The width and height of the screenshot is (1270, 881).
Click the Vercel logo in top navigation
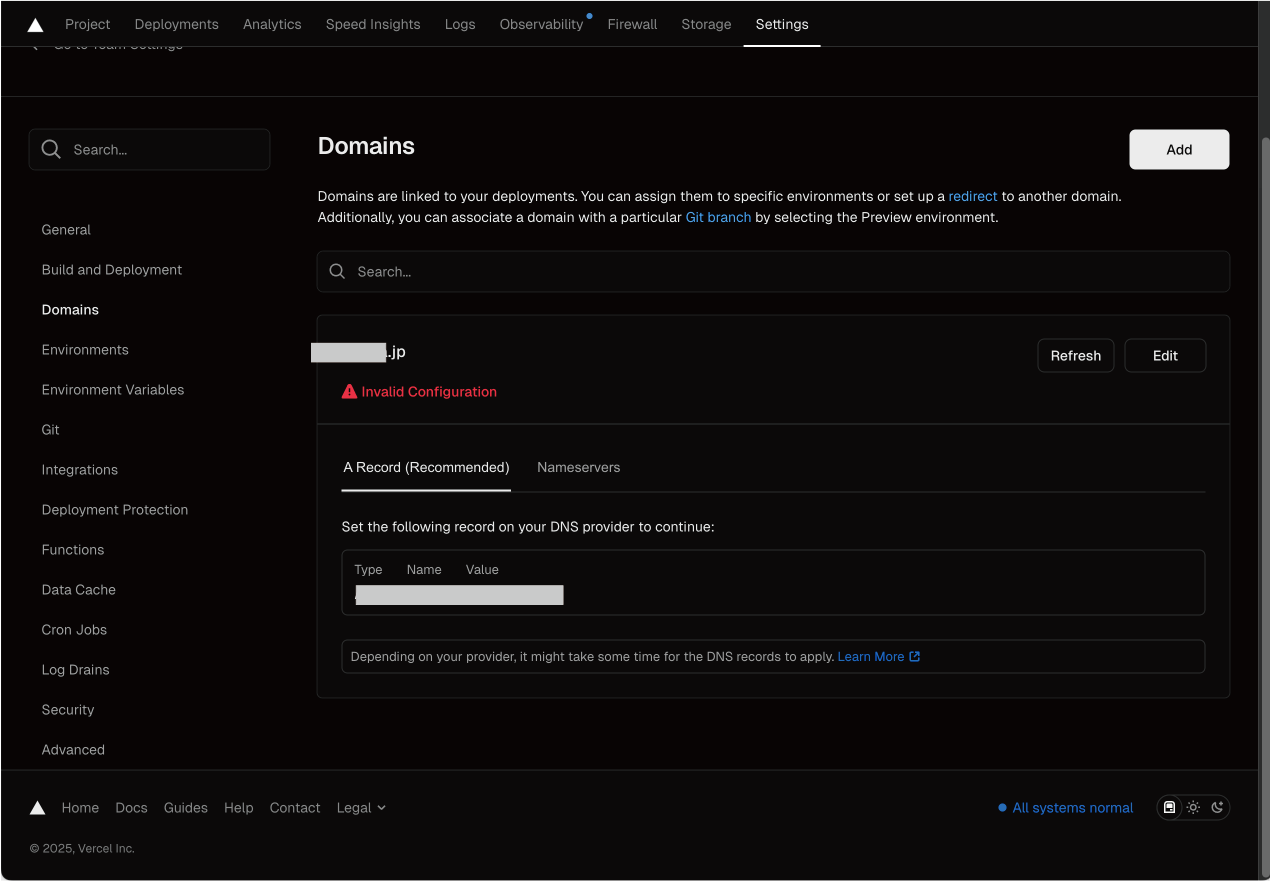(x=35, y=25)
